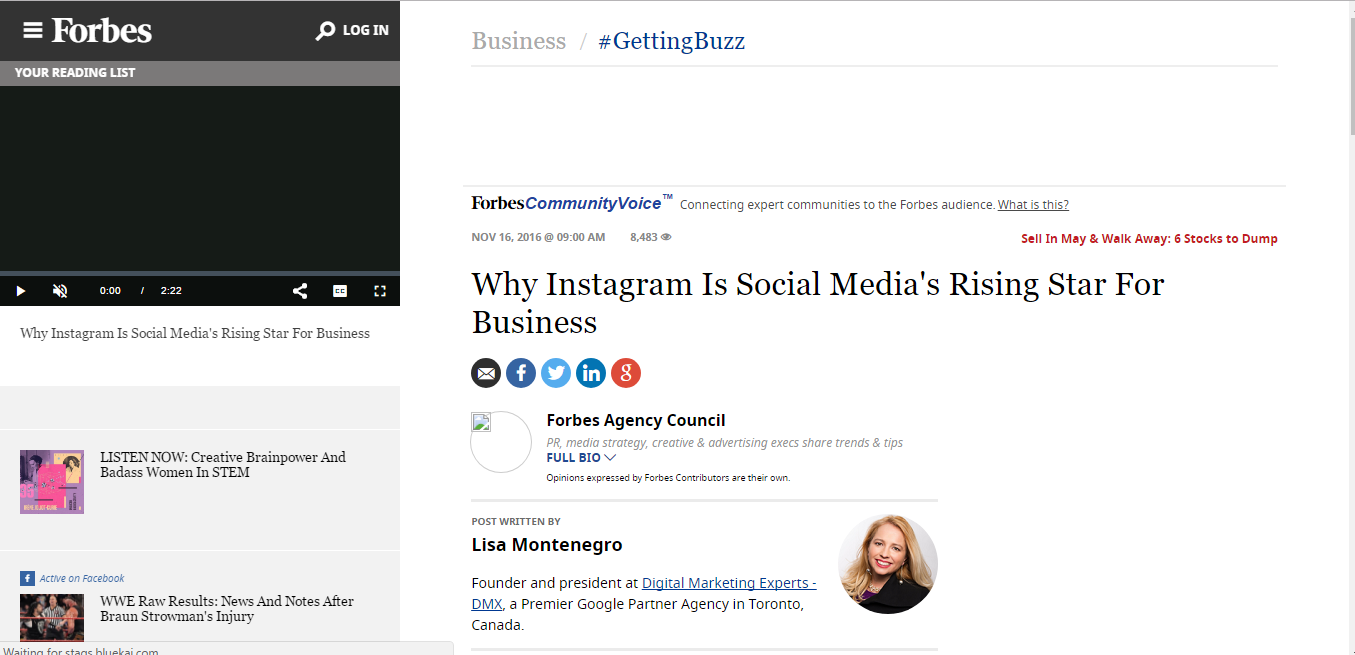The height and width of the screenshot is (655, 1355).
Task: Share article on Facebook
Action: tap(521, 373)
